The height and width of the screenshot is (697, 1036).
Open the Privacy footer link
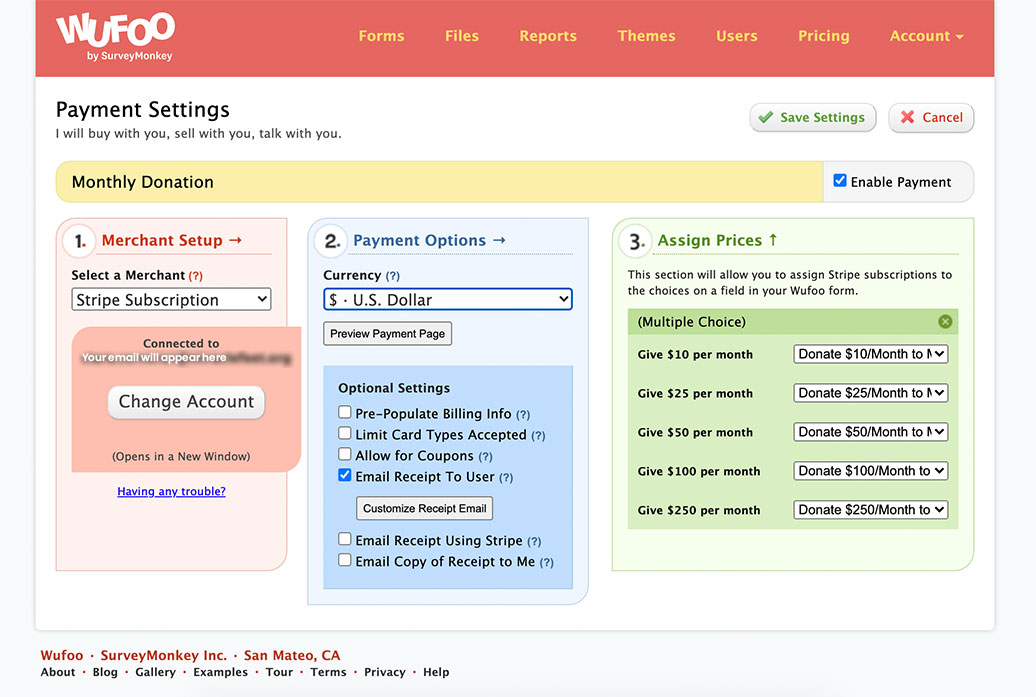pyautogui.click(x=385, y=672)
